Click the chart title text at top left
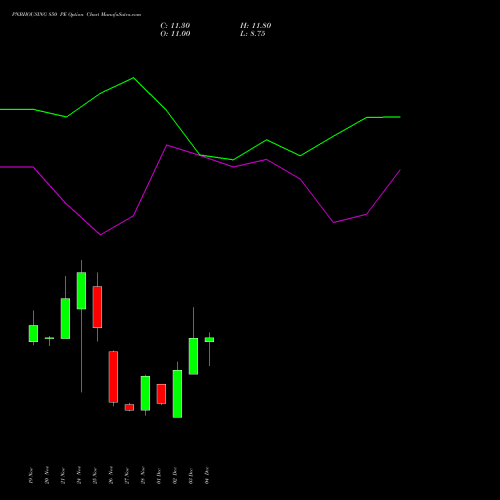500x500 pixels. pyautogui.click(x=76, y=15)
